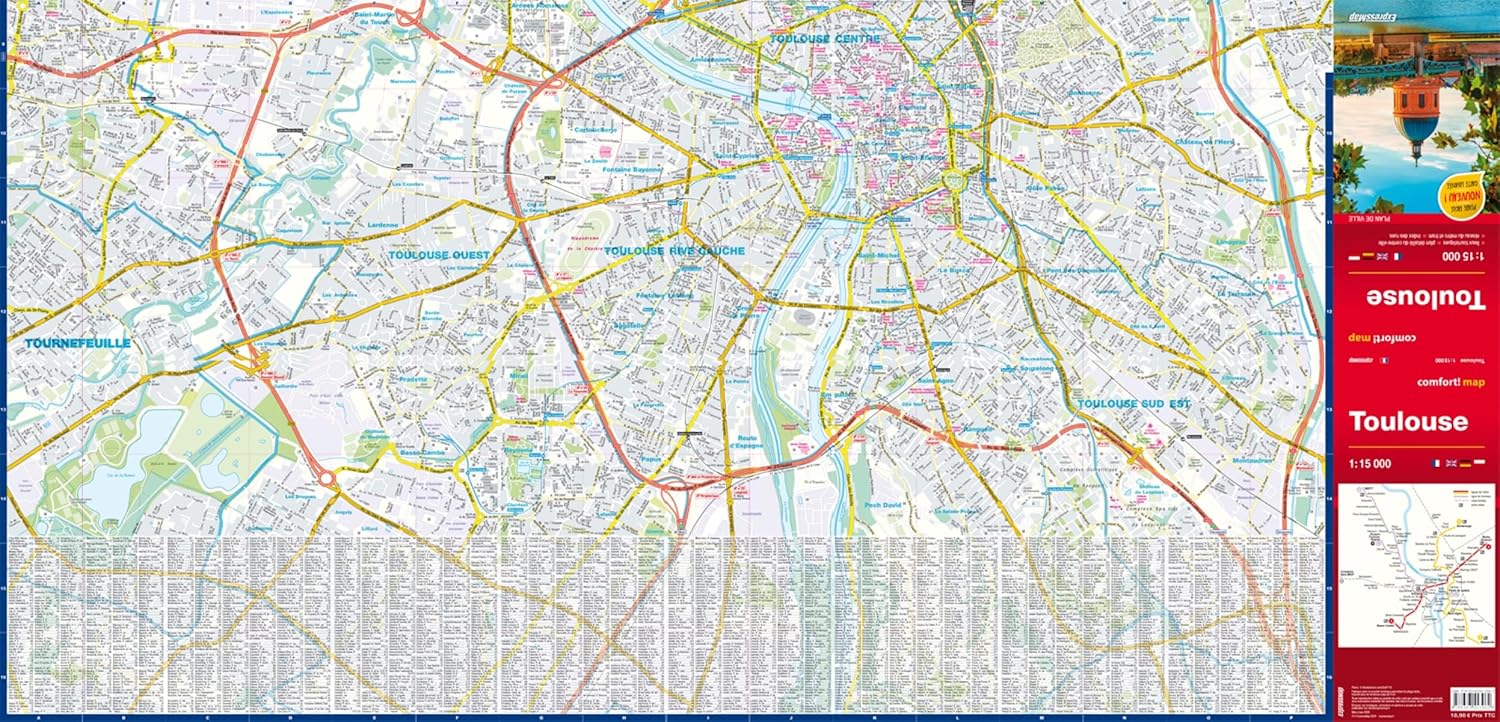This screenshot has width=1500, height=722.
Task: Click the Basso-Cambo neighborhood label
Action: click(x=422, y=453)
